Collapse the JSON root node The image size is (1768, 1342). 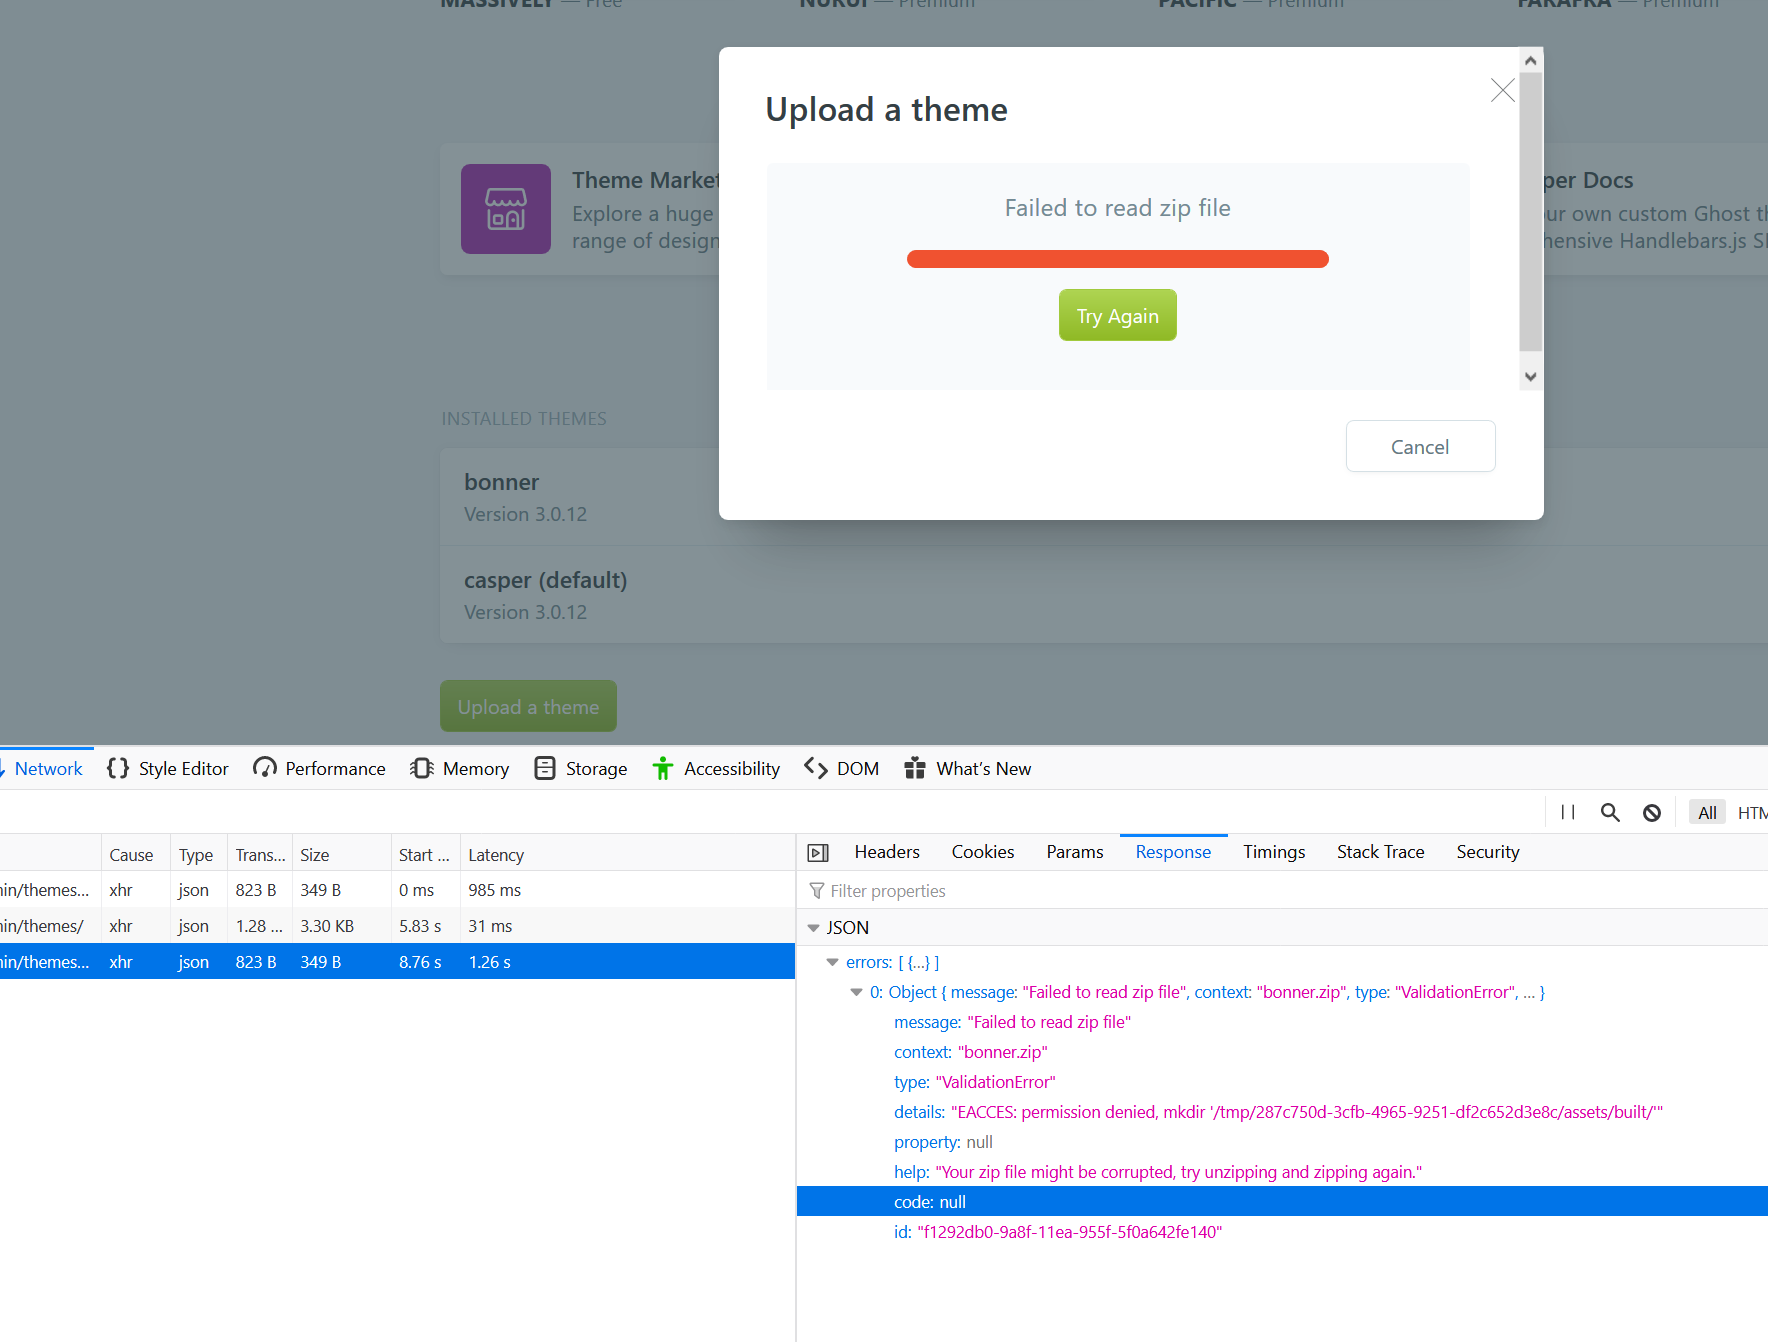(813, 927)
